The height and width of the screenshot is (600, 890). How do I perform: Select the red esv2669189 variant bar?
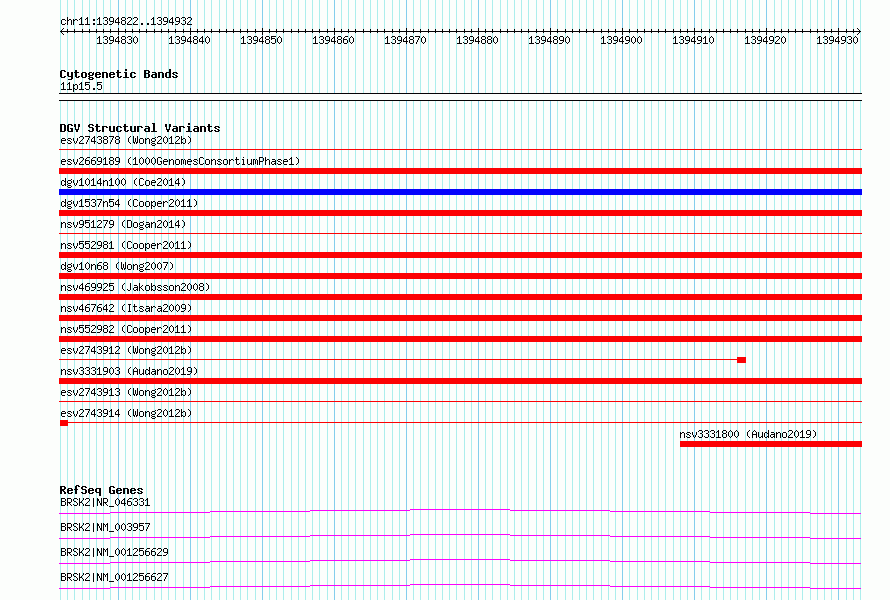460,171
